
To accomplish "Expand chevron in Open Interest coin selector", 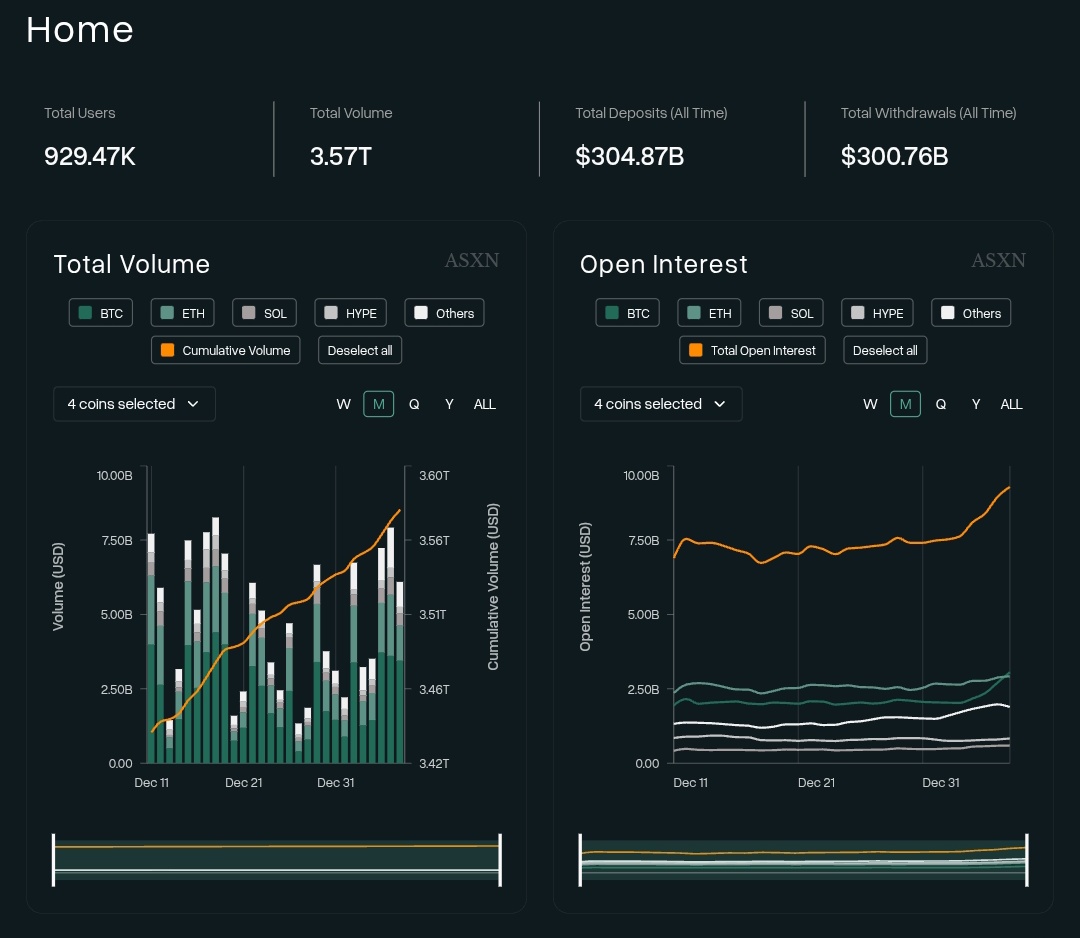I will [720, 404].
